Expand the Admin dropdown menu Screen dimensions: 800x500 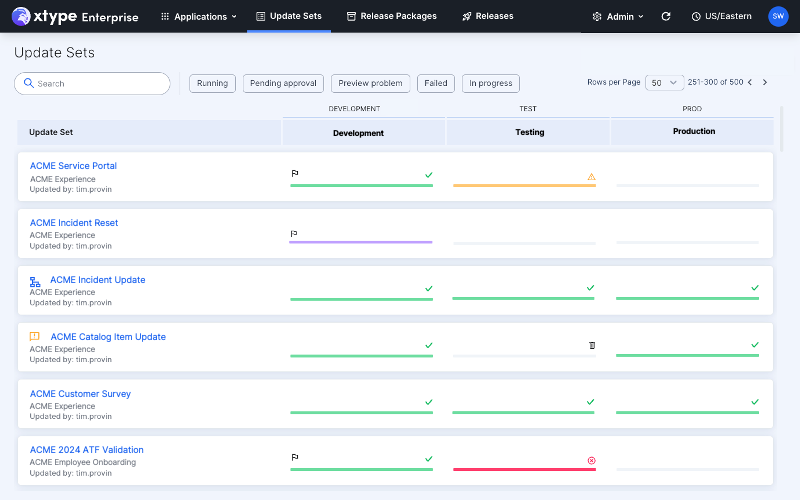pos(618,16)
